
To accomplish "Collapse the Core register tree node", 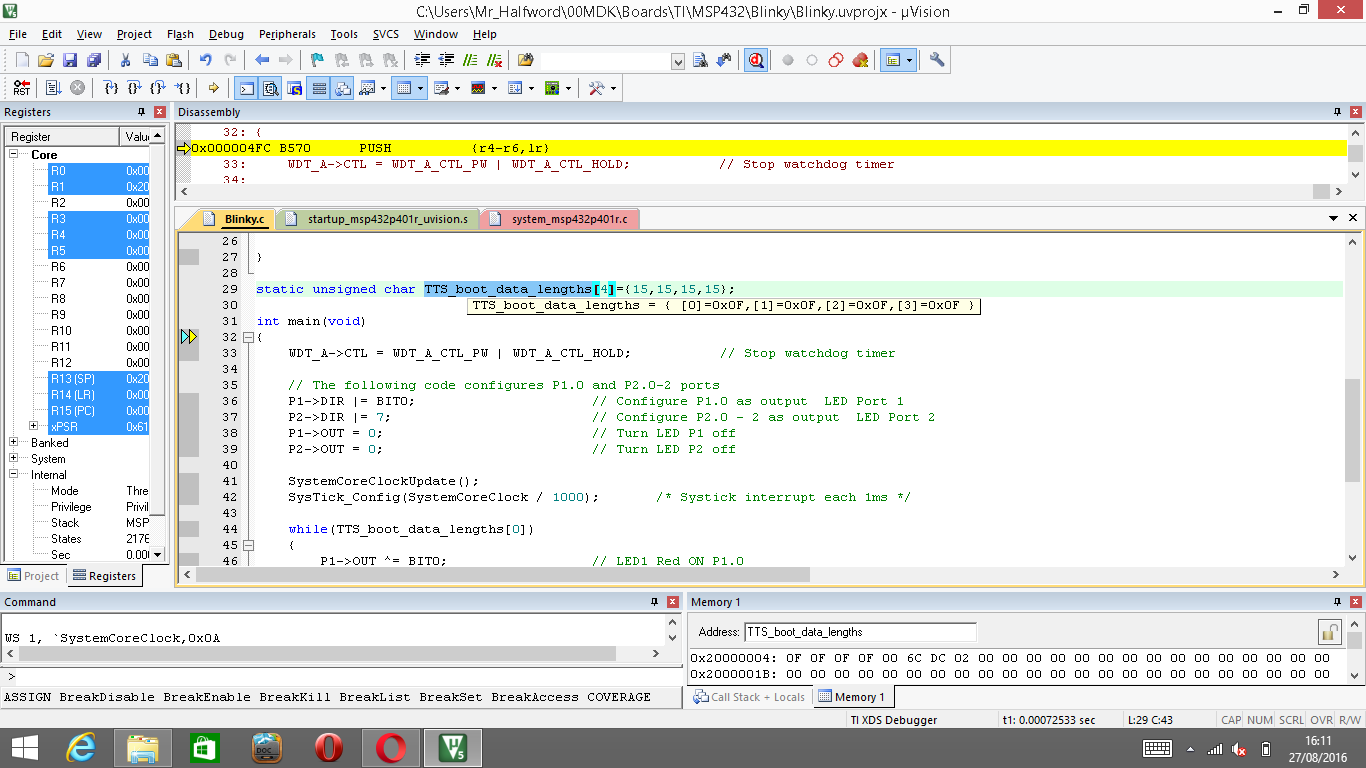I will [15, 155].
